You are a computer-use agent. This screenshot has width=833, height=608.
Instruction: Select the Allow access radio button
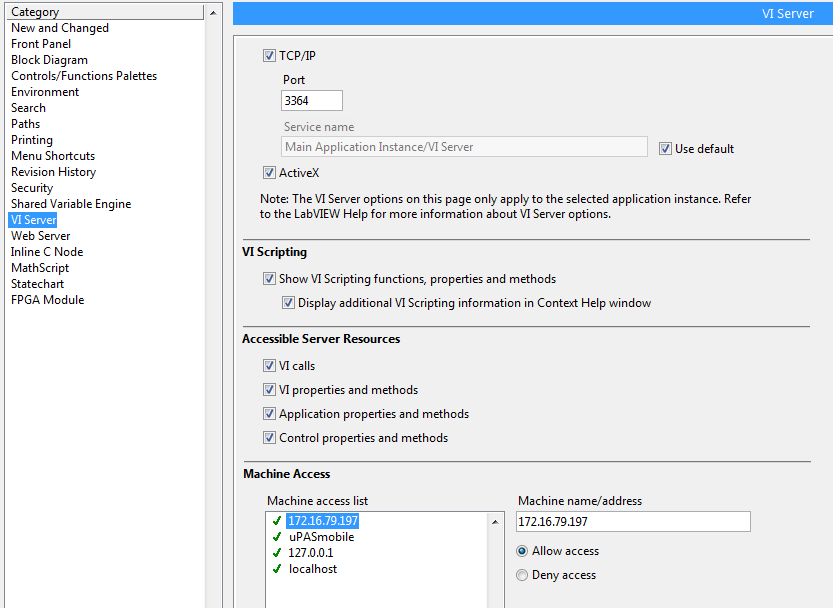pos(522,551)
